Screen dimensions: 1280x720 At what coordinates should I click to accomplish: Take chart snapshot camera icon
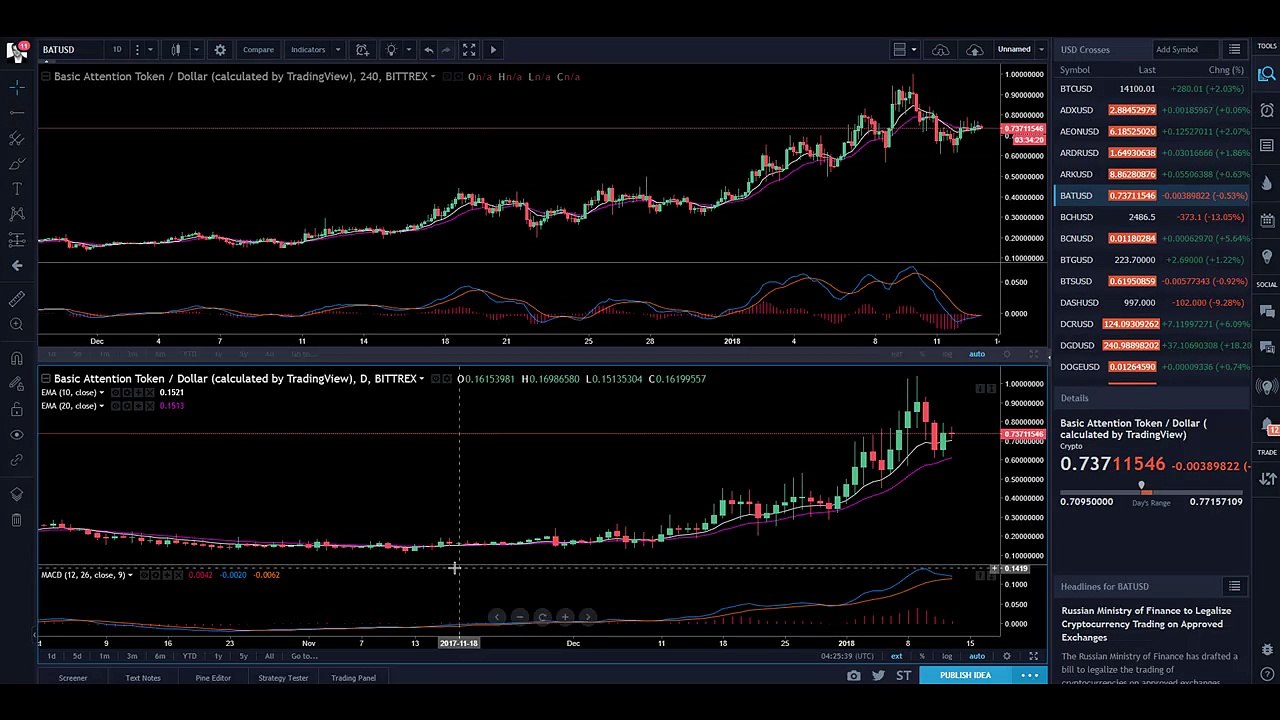point(853,676)
